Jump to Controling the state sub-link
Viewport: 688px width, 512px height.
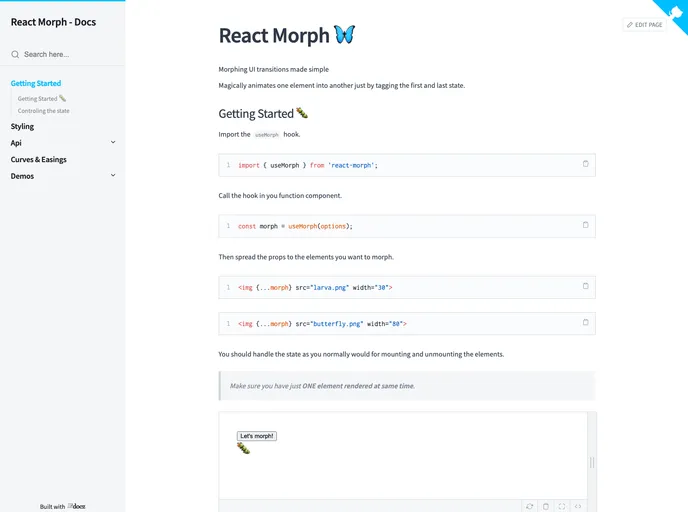point(43,111)
